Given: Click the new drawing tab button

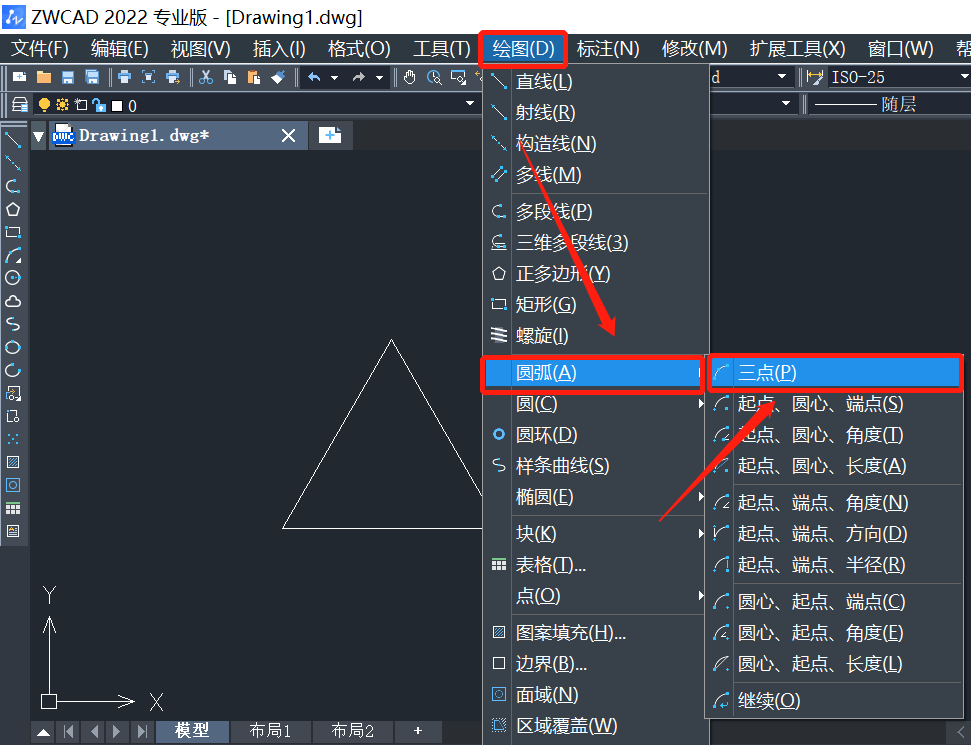Looking at the screenshot, I should (x=330, y=135).
